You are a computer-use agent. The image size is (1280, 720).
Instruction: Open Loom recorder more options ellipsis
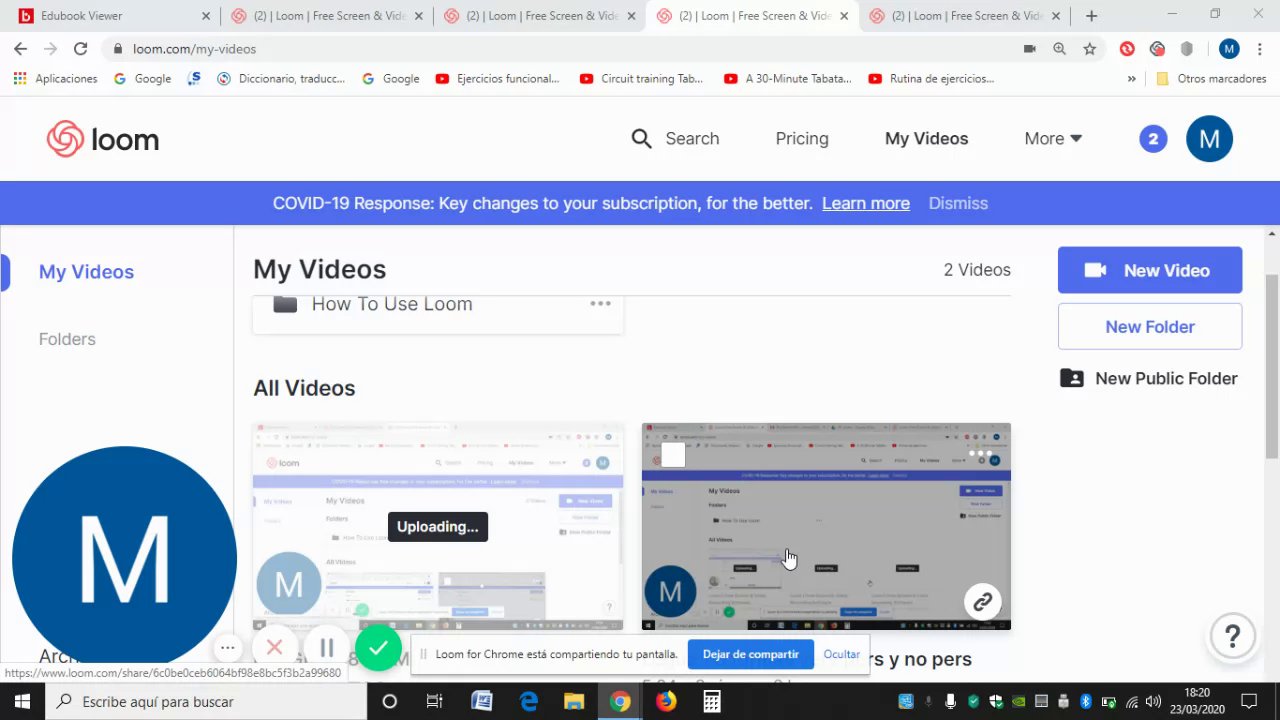point(228,648)
